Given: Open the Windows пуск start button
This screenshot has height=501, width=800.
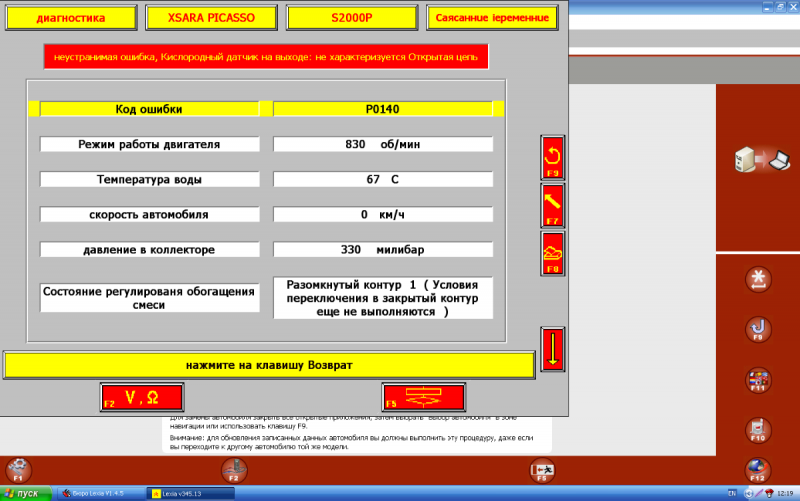Looking at the screenshot, I should tap(25, 493).
